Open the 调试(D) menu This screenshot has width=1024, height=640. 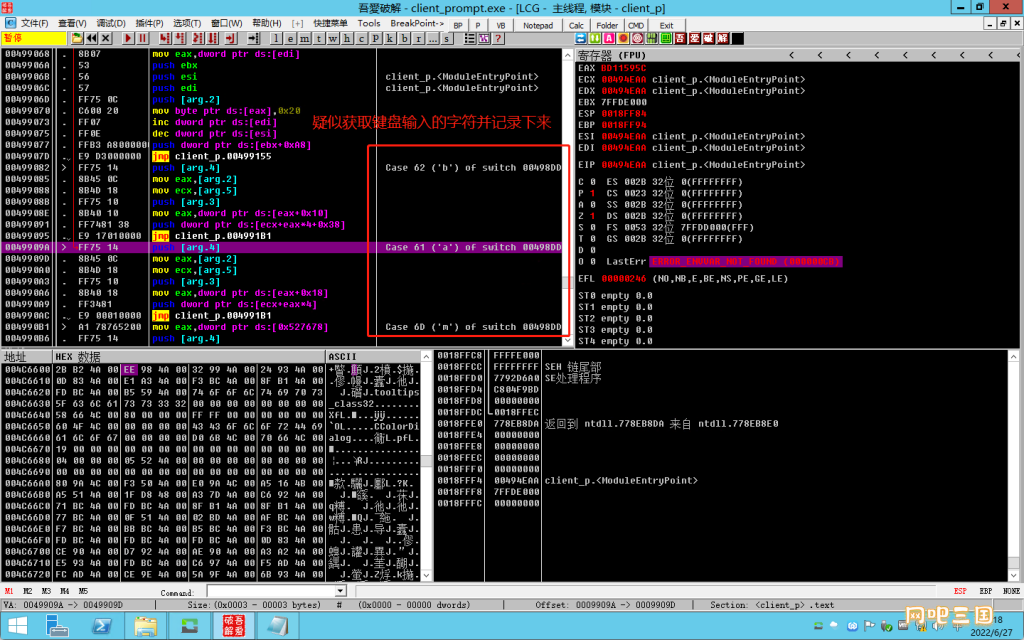pos(111,24)
